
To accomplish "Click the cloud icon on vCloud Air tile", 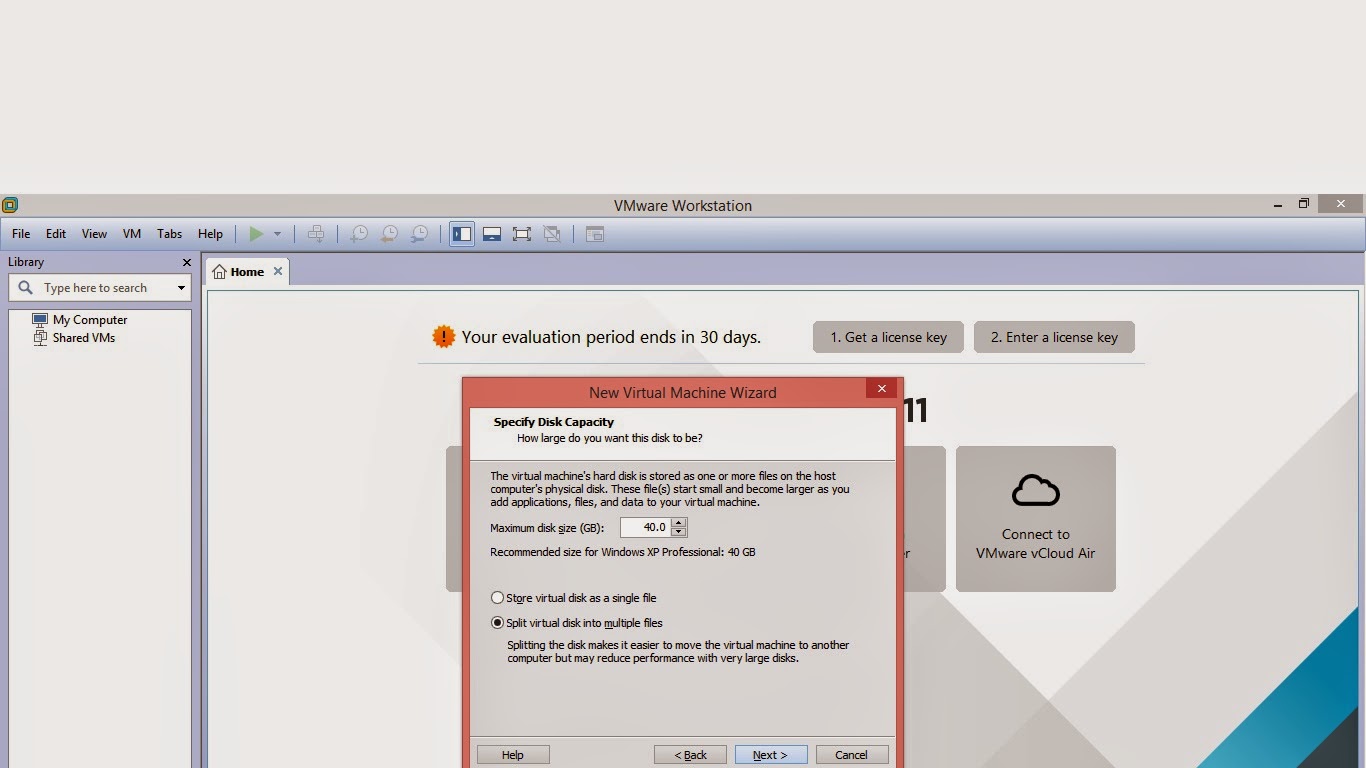I will click(x=1036, y=491).
